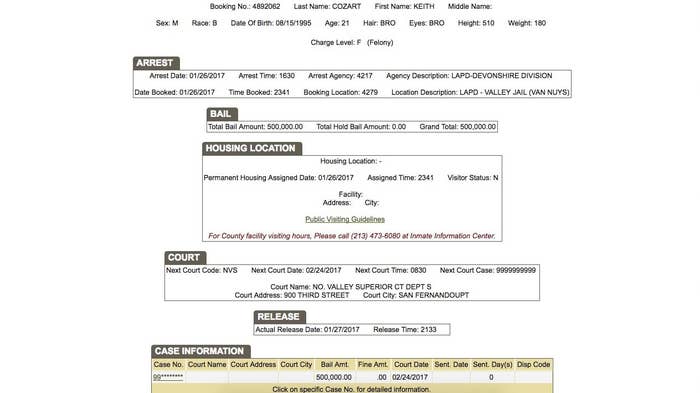
Task: Click the Sent. Day(s) column header
Action: [492, 365]
